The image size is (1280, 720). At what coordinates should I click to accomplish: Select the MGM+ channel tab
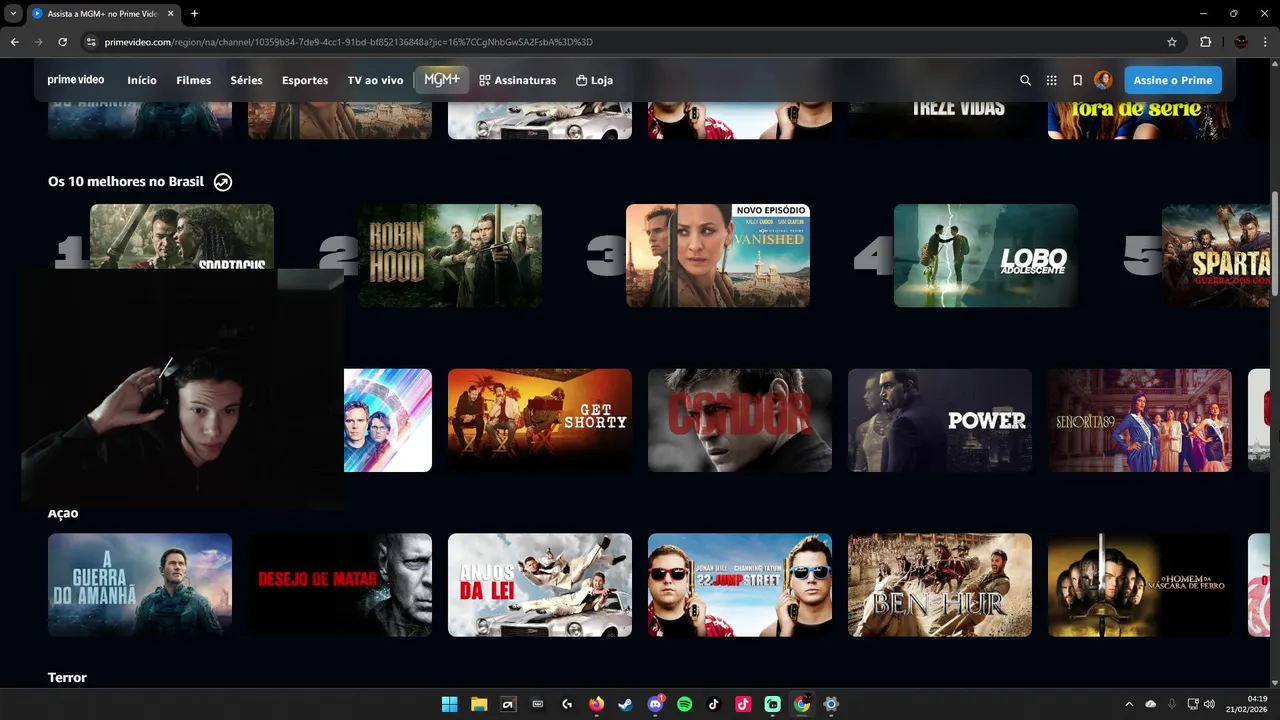click(x=441, y=79)
